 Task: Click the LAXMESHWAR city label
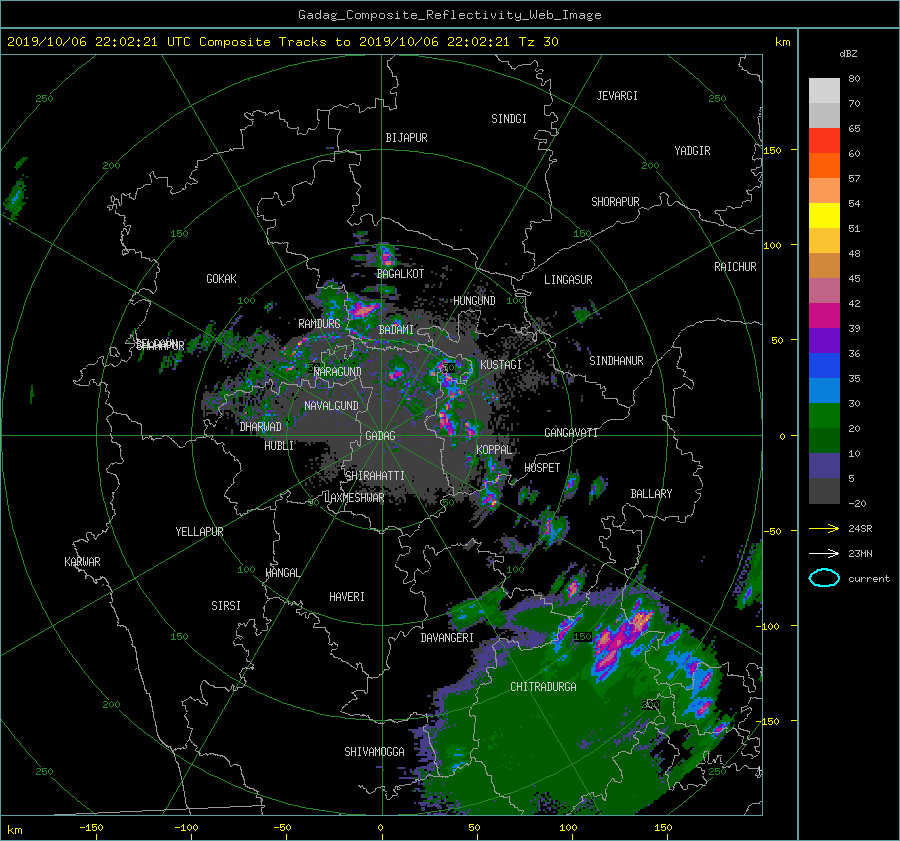[x=354, y=498]
